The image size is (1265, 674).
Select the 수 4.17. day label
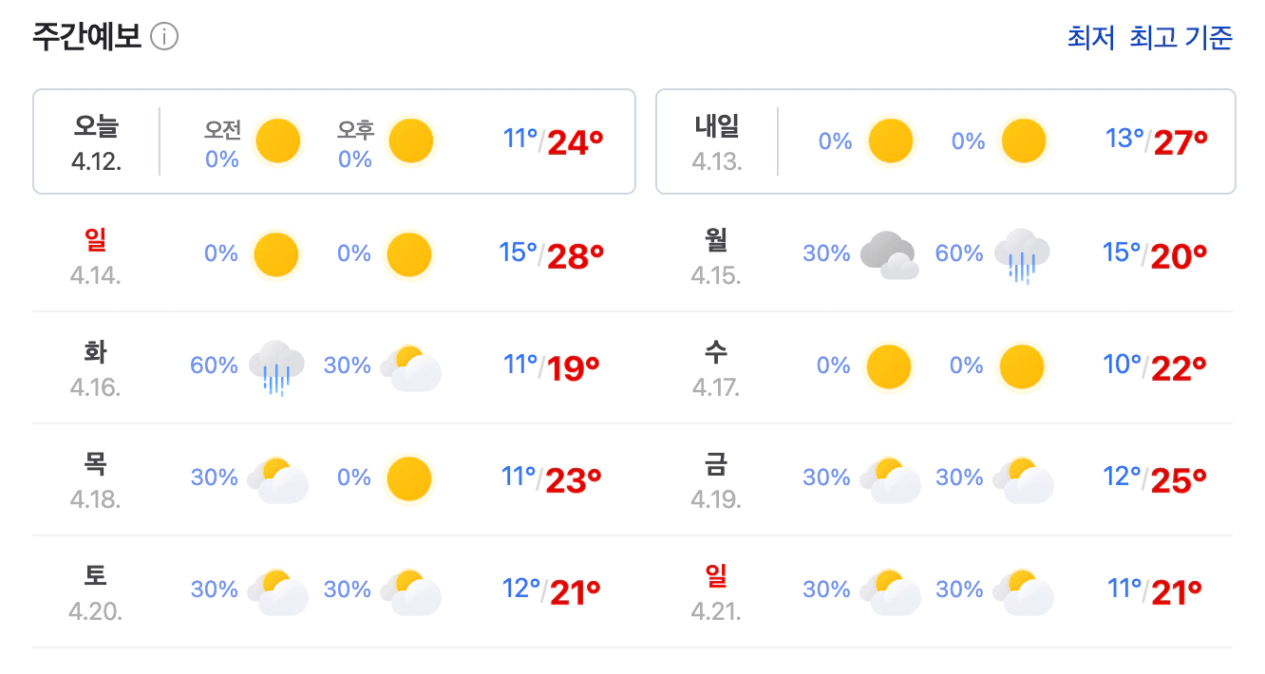(x=716, y=367)
